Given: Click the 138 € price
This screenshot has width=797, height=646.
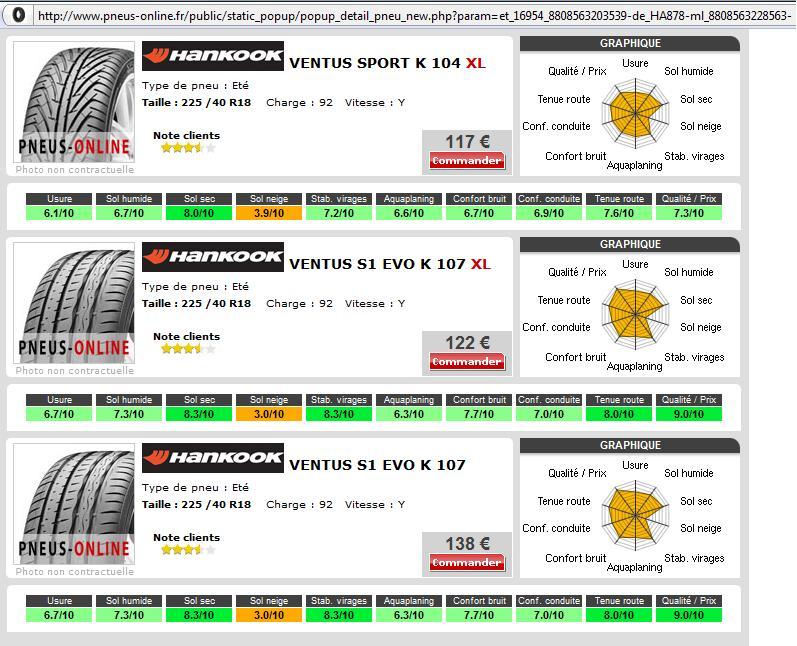Looking at the screenshot, I should tap(467, 543).
